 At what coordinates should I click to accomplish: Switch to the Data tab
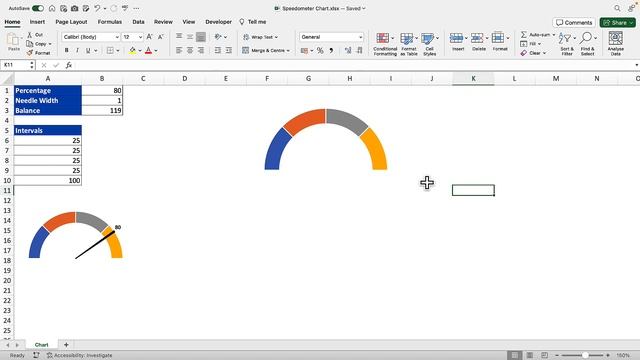click(138, 22)
